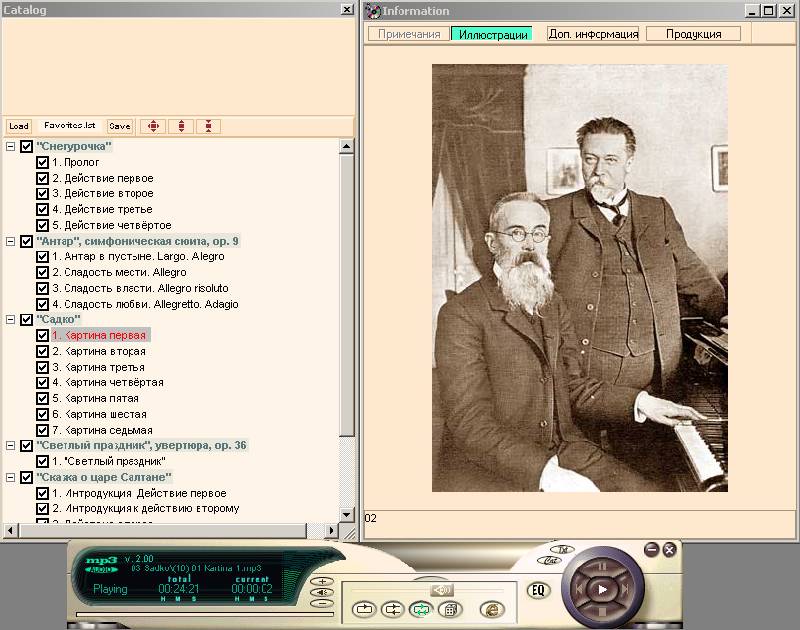
Task: Pause playback with the round control's top button
Action: pos(603,566)
